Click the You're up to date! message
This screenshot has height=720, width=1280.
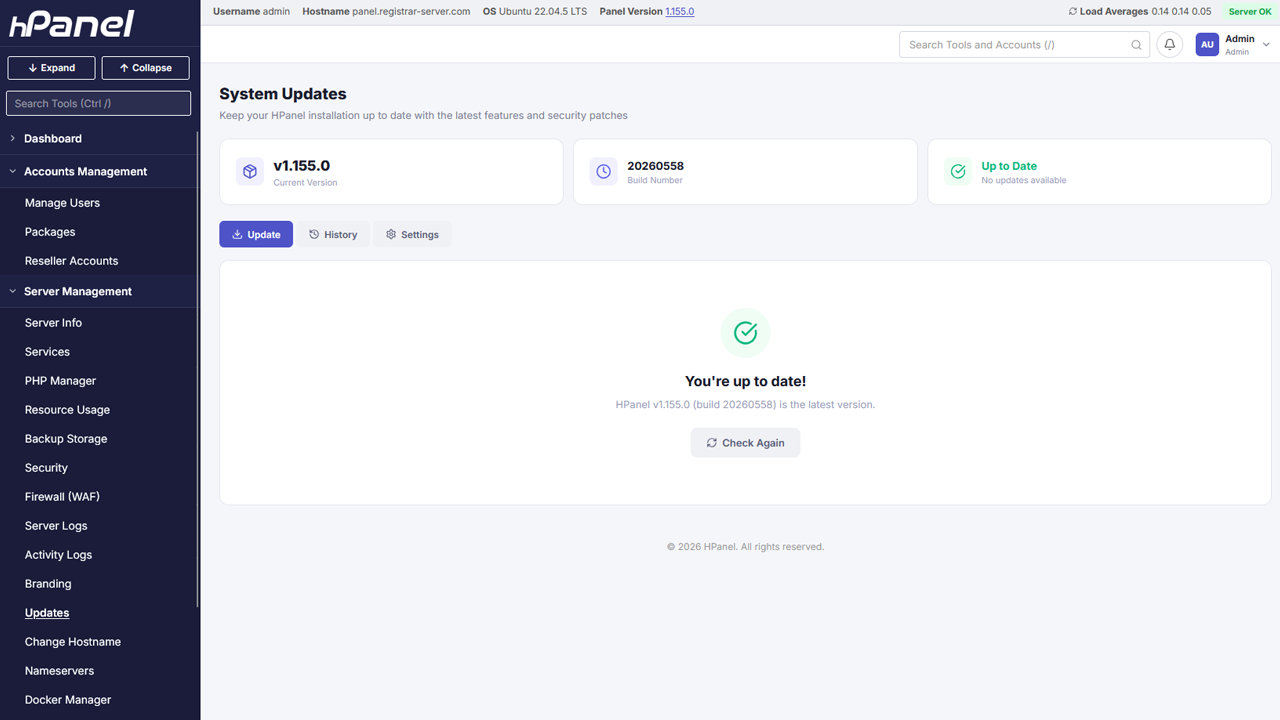pos(745,381)
